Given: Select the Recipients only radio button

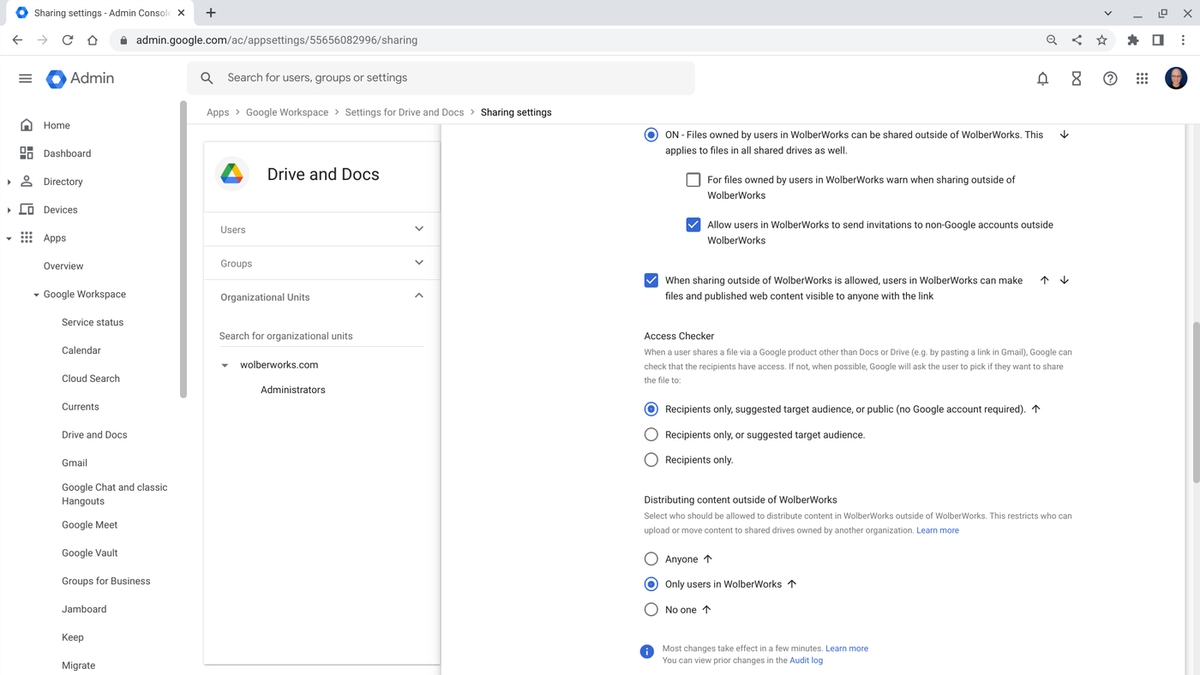Looking at the screenshot, I should point(651,459).
